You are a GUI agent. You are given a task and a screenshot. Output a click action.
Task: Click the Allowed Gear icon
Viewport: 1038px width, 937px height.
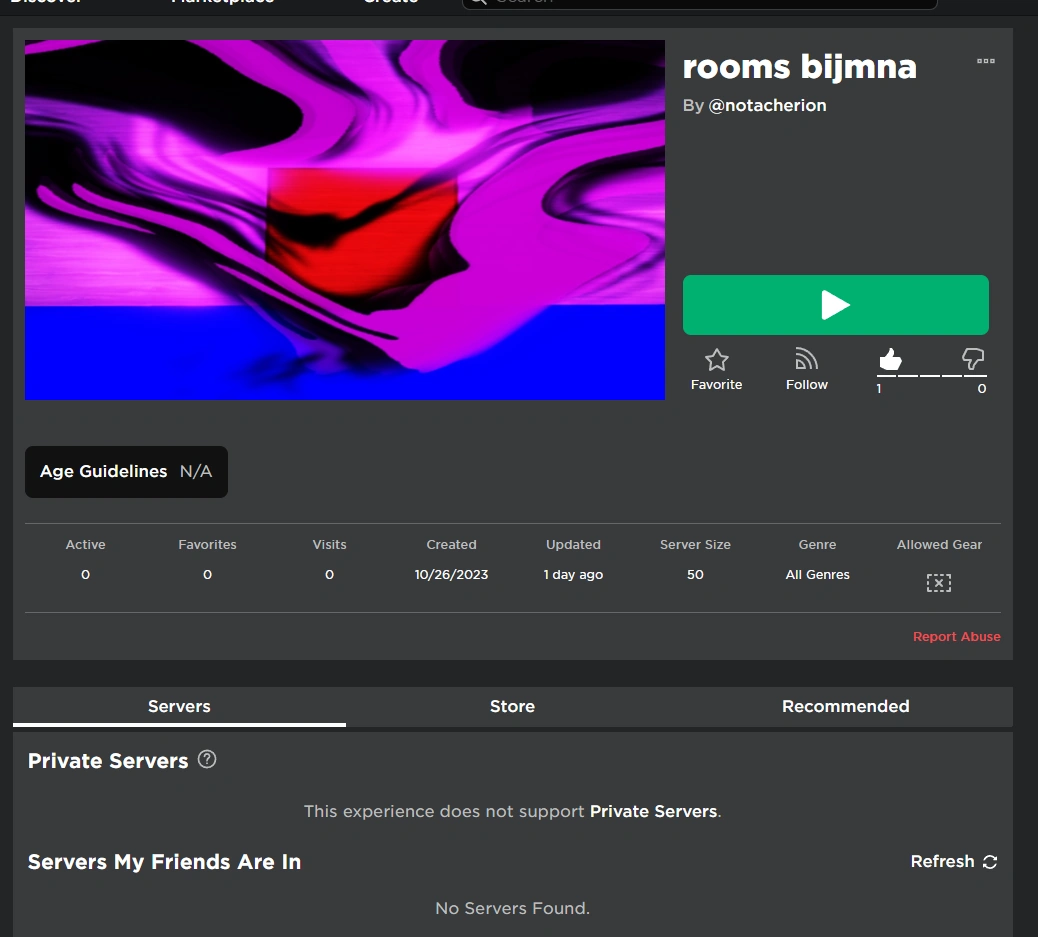click(938, 582)
